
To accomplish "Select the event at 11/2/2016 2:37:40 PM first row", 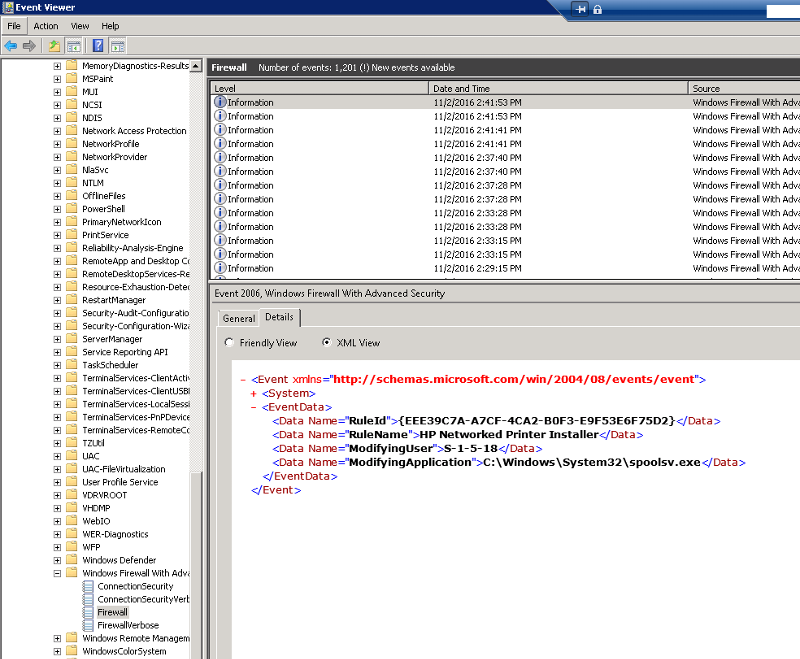I will click(x=505, y=158).
